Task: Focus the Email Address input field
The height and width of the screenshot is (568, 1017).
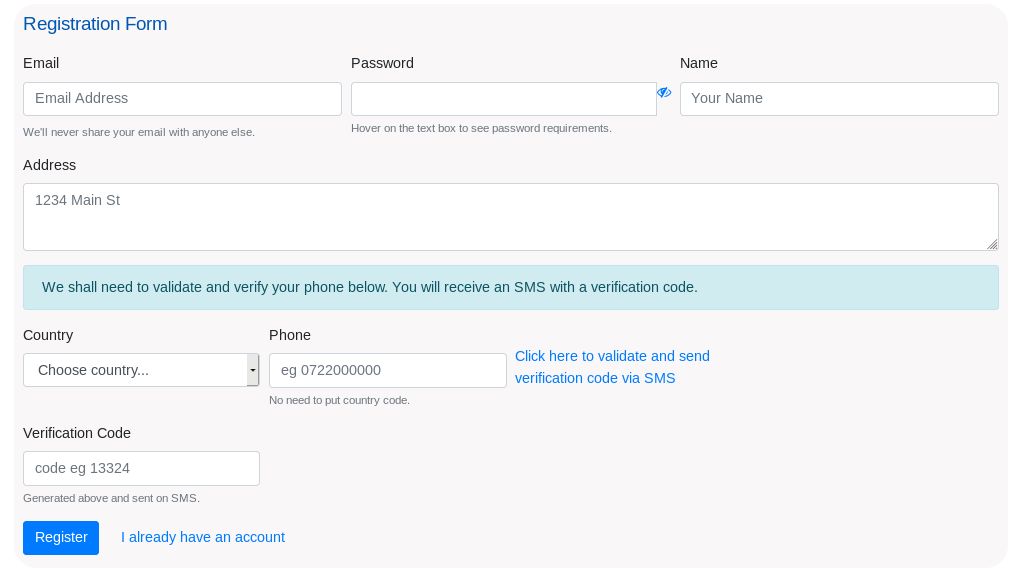Action: [x=182, y=99]
